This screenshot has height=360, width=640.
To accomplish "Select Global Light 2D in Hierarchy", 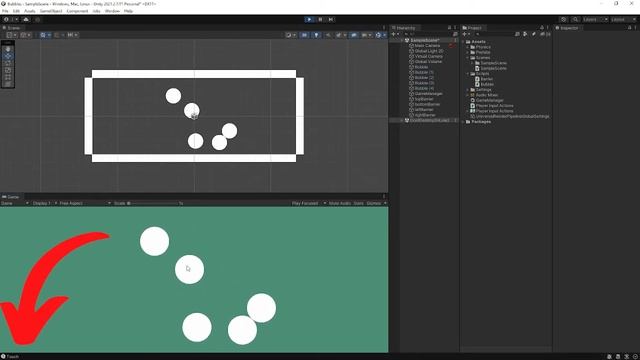I will click(x=429, y=51).
